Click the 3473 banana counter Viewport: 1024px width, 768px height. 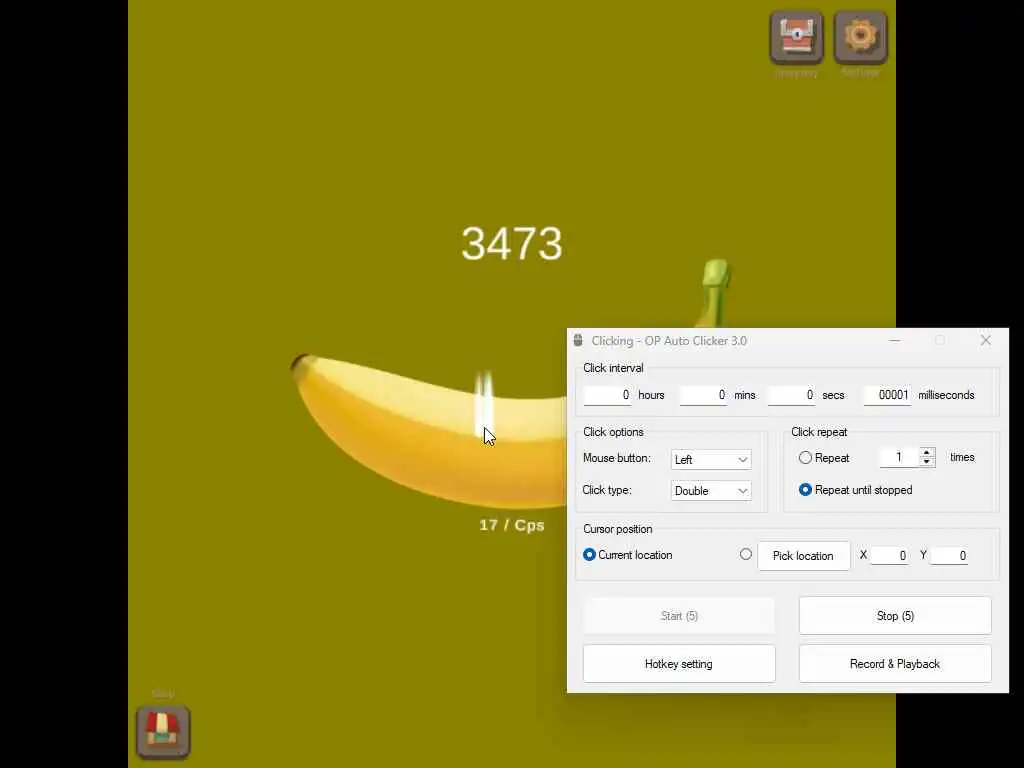[x=512, y=244]
